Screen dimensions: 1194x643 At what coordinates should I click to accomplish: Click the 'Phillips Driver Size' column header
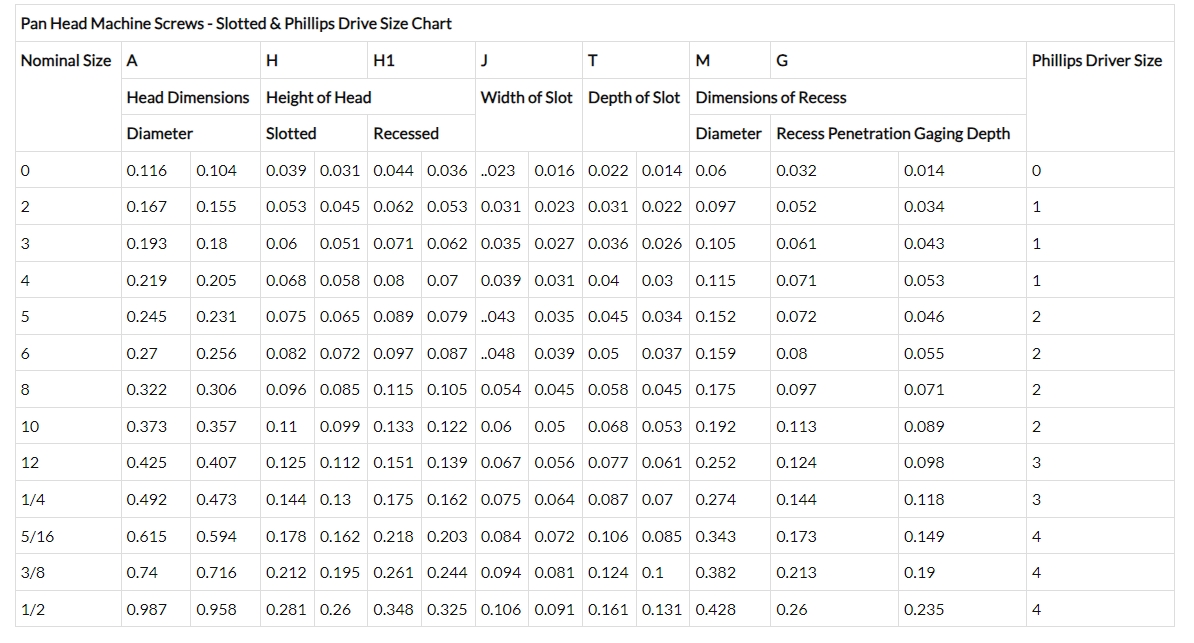pyautogui.click(x=1097, y=61)
